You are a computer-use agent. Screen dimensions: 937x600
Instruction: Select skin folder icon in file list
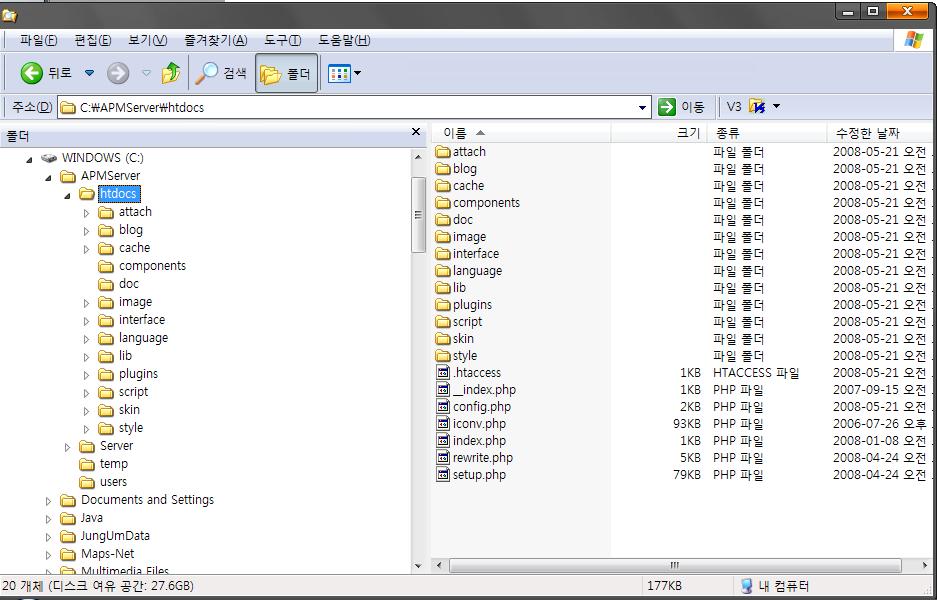443,338
